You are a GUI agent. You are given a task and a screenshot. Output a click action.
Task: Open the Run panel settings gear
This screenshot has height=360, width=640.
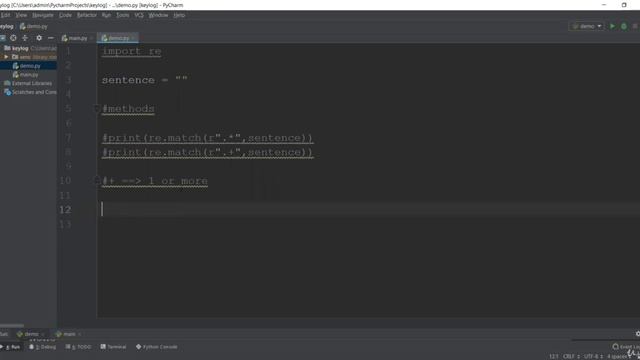[638, 334]
